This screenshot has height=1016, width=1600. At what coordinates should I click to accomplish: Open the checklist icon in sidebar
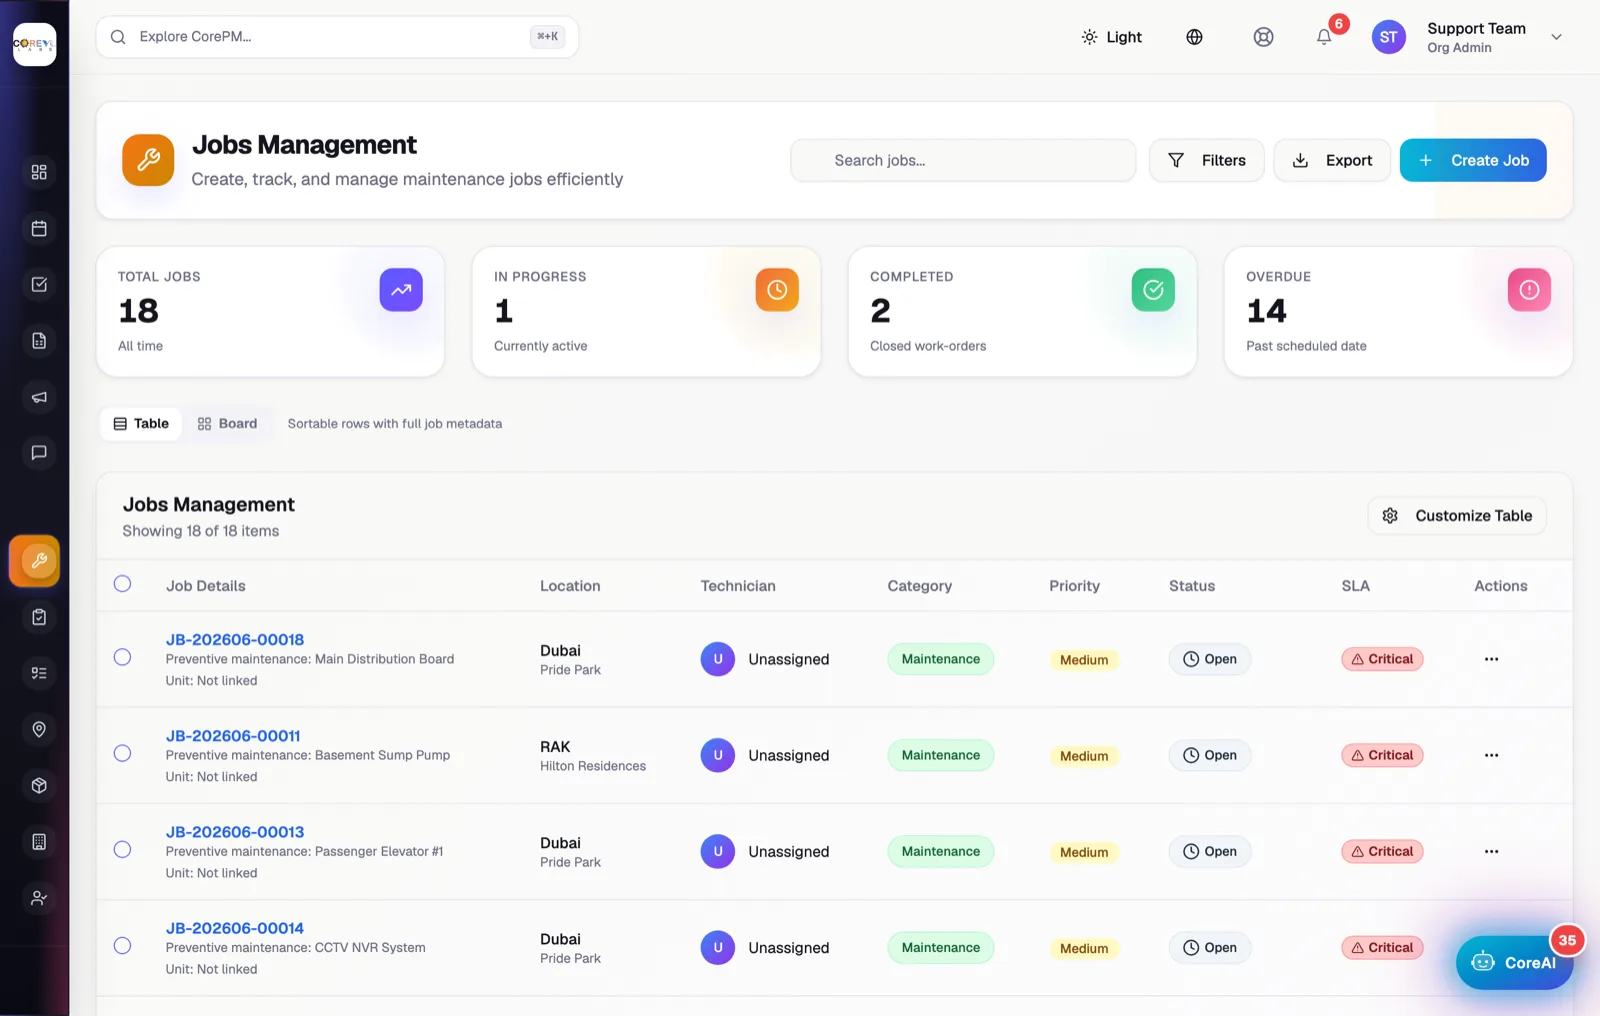point(39,673)
